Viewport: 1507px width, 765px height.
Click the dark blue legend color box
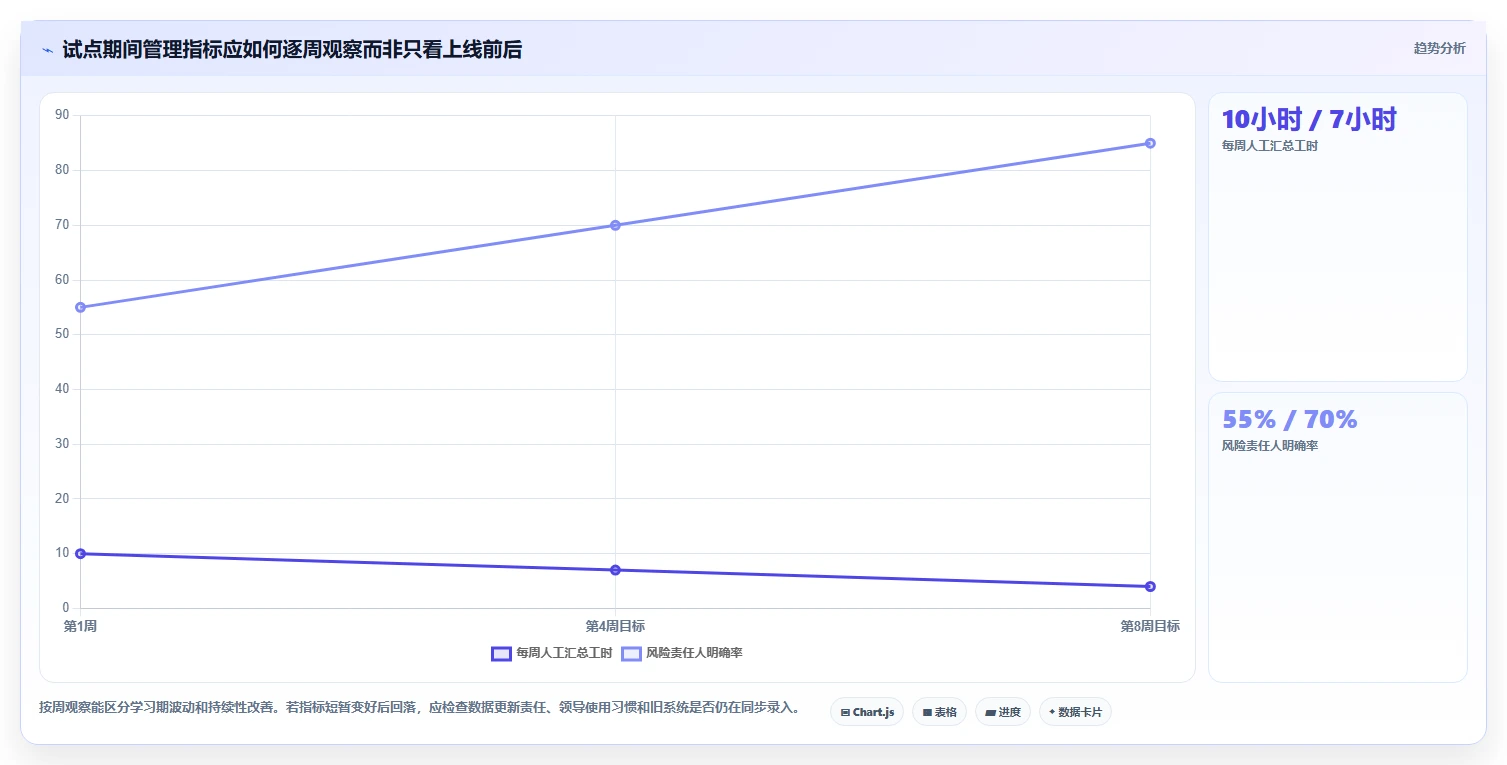[x=501, y=654]
